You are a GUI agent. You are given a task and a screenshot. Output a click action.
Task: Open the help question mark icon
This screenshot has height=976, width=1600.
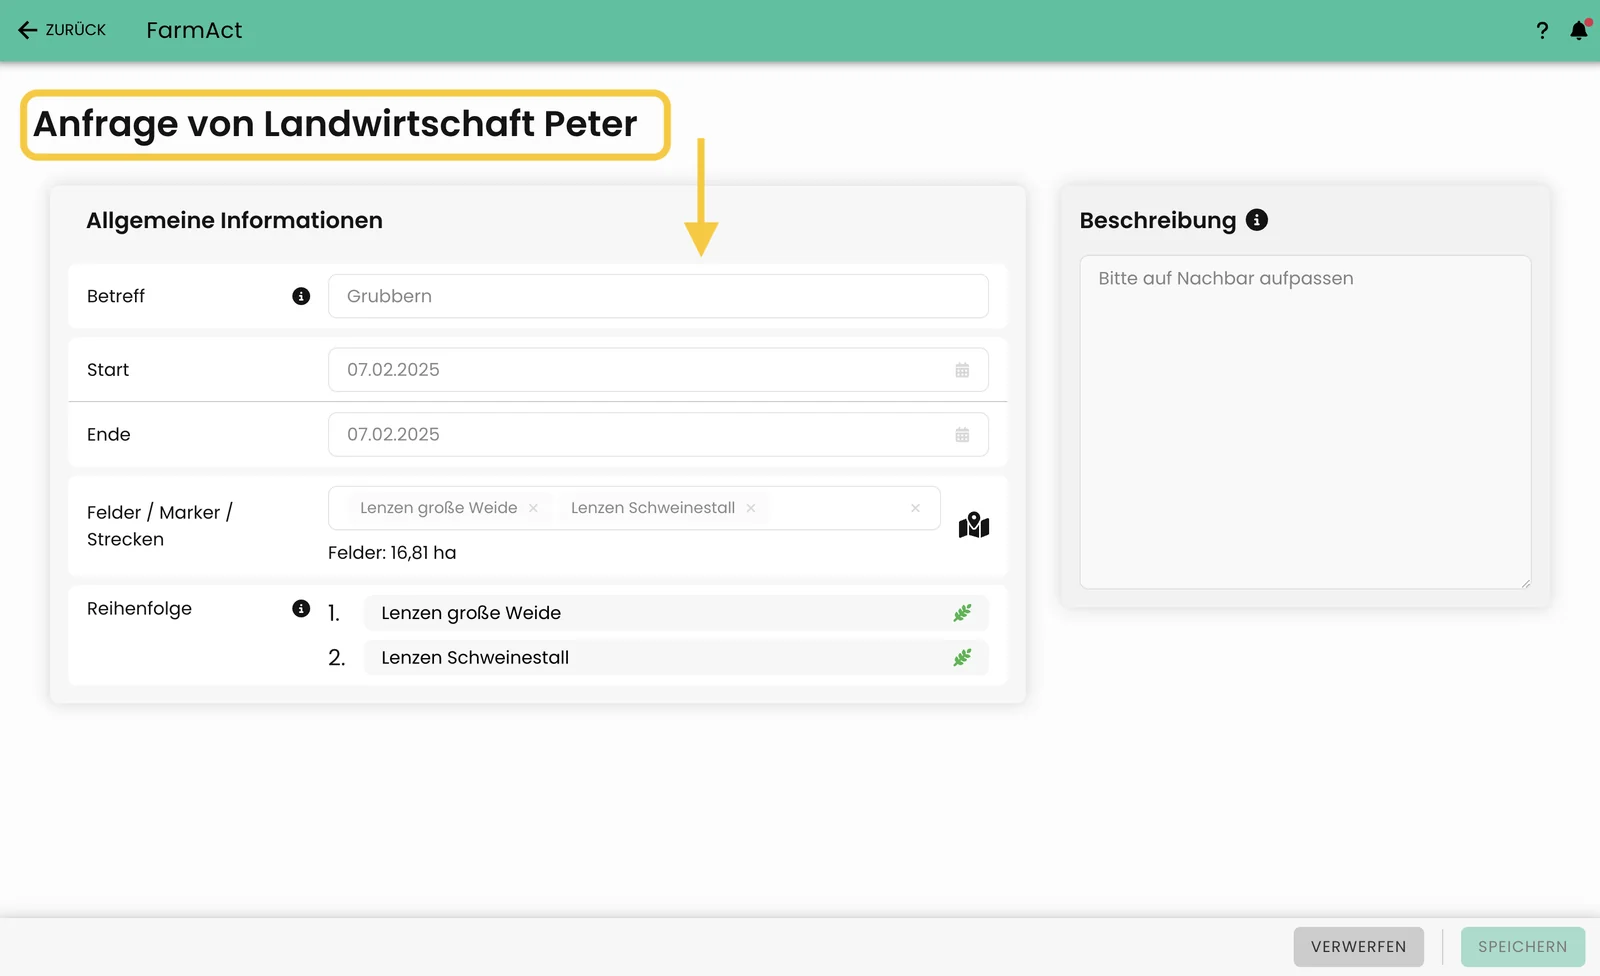(1542, 31)
